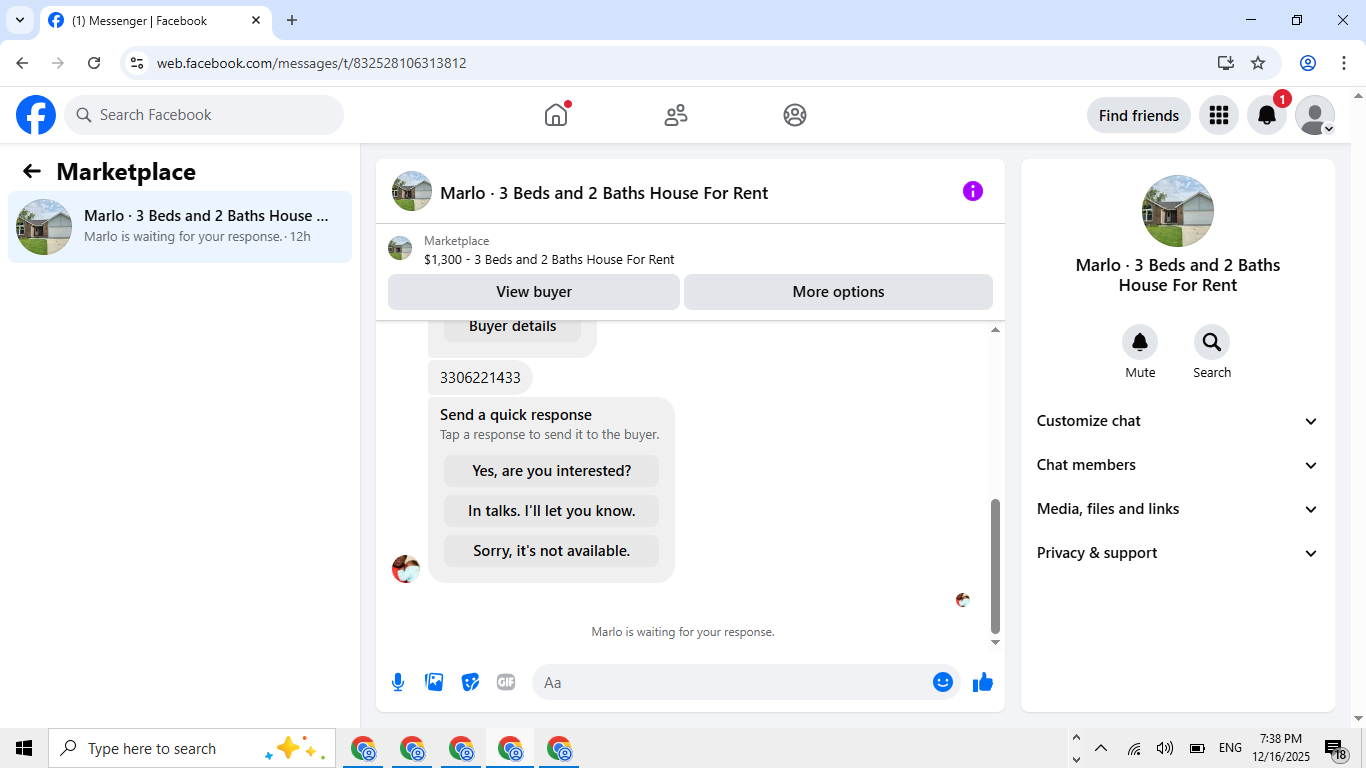Show hidden system tray icons
This screenshot has height=768, width=1366.
(1101, 748)
